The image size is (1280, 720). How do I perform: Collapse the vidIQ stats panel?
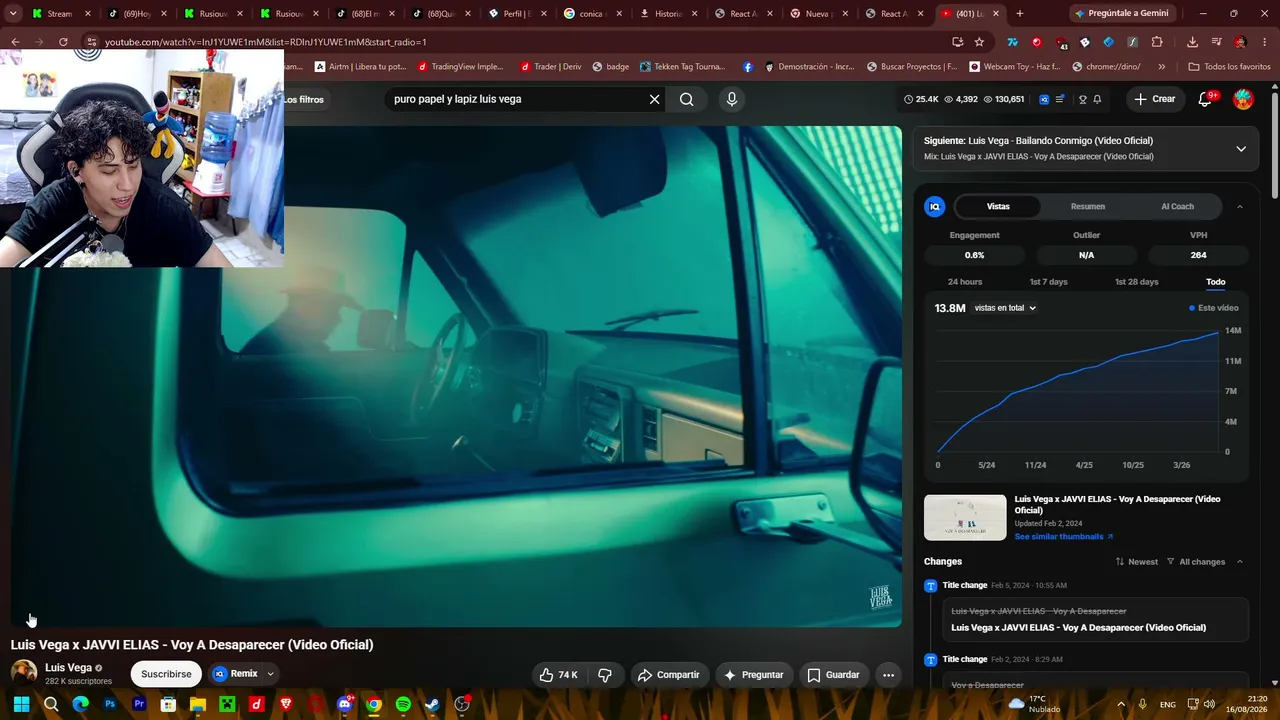(1240, 207)
